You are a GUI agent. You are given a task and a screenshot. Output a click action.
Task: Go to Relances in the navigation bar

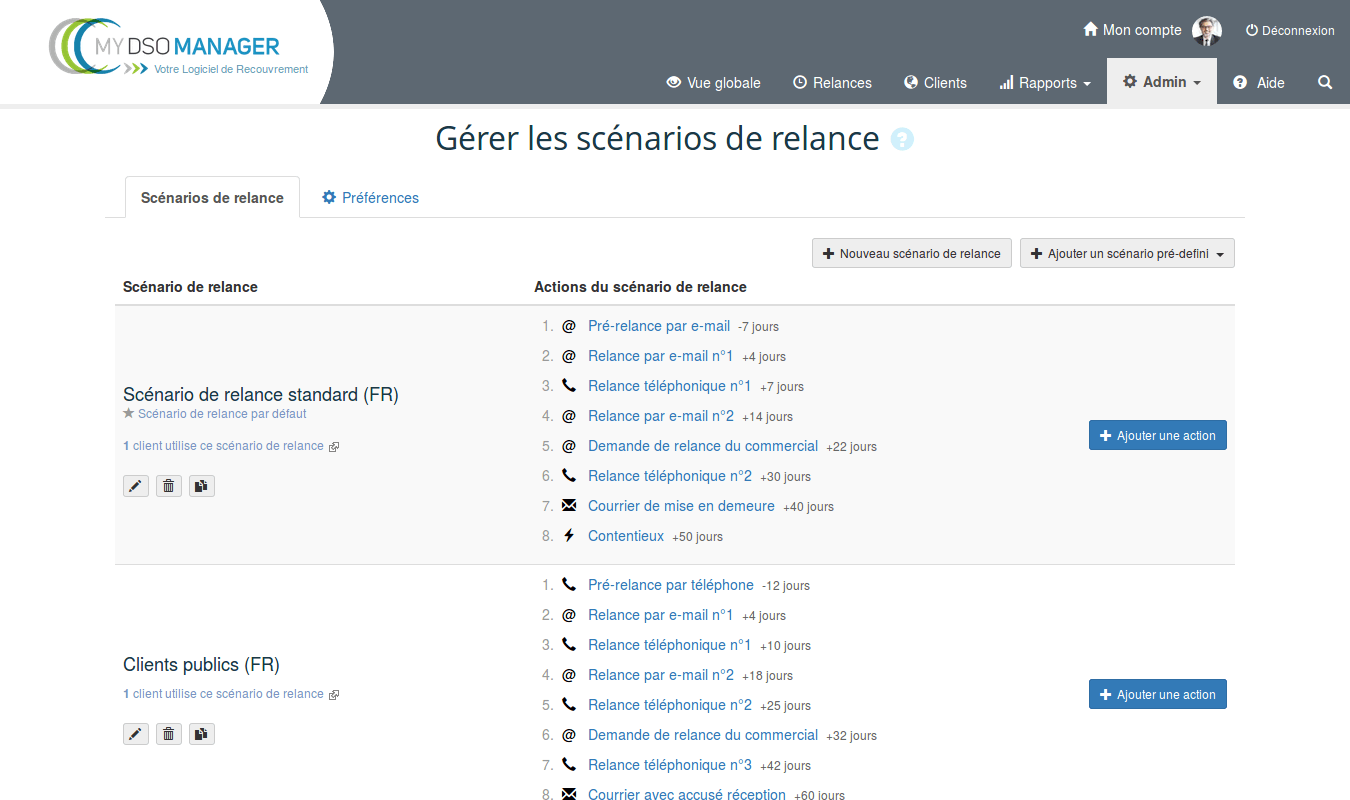(x=832, y=83)
